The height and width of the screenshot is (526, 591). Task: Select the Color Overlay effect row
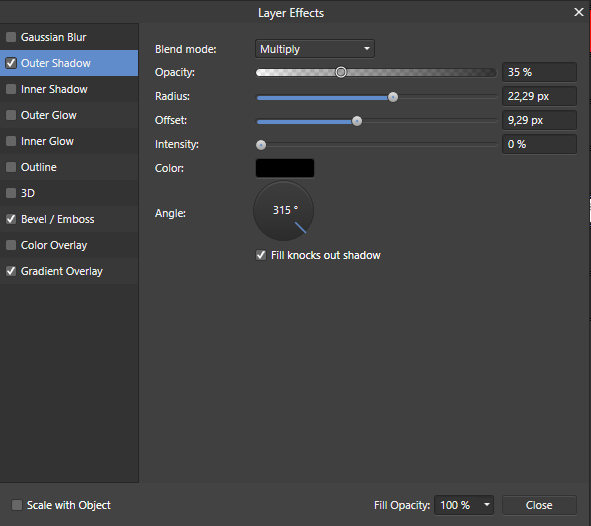pyautogui.click(x=69, y=245)
